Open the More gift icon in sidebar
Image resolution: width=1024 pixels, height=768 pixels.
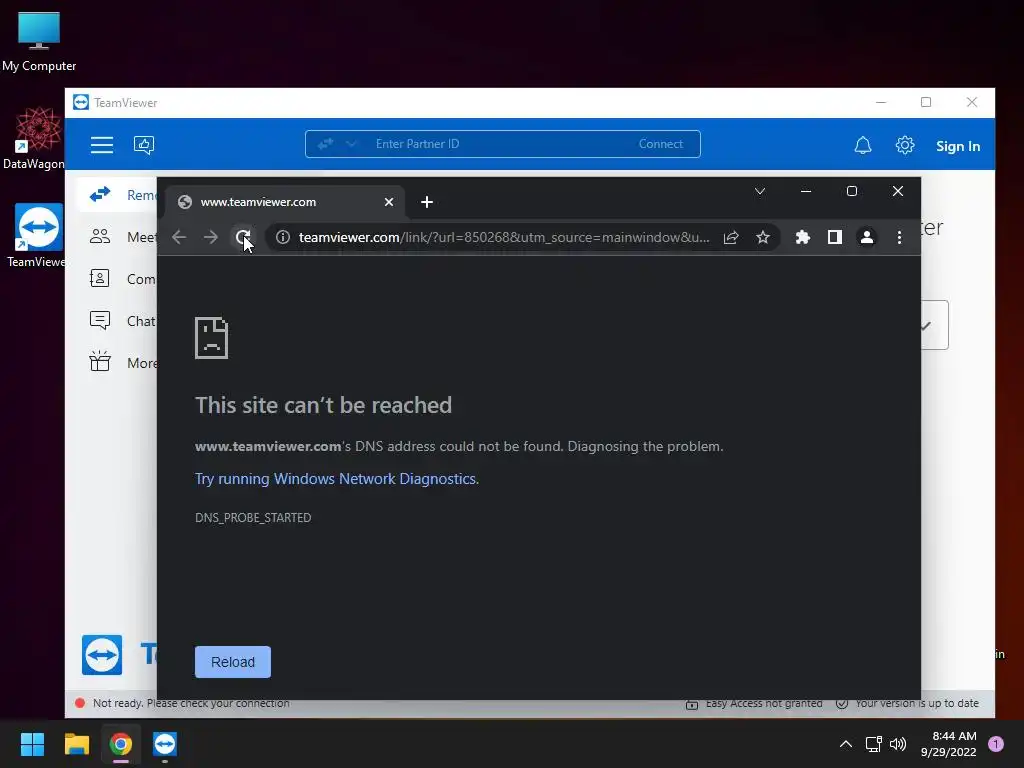pos(100,362)
